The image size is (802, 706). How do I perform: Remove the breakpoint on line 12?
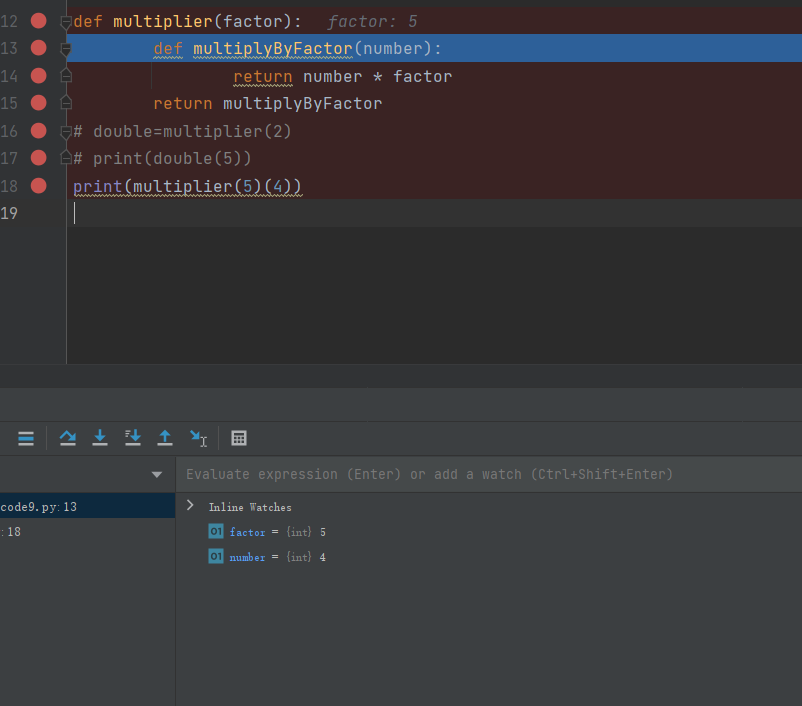click(x=38, y=21)
